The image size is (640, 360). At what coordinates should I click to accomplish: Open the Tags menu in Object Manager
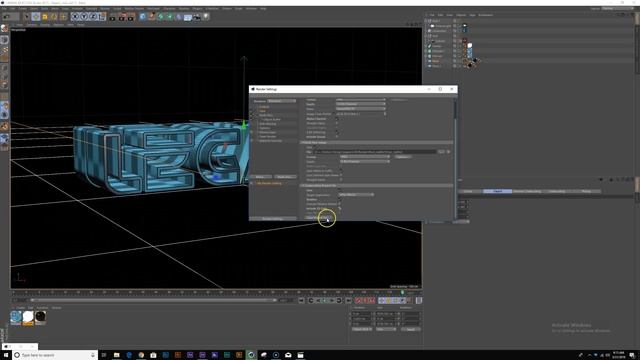point(472,15)
